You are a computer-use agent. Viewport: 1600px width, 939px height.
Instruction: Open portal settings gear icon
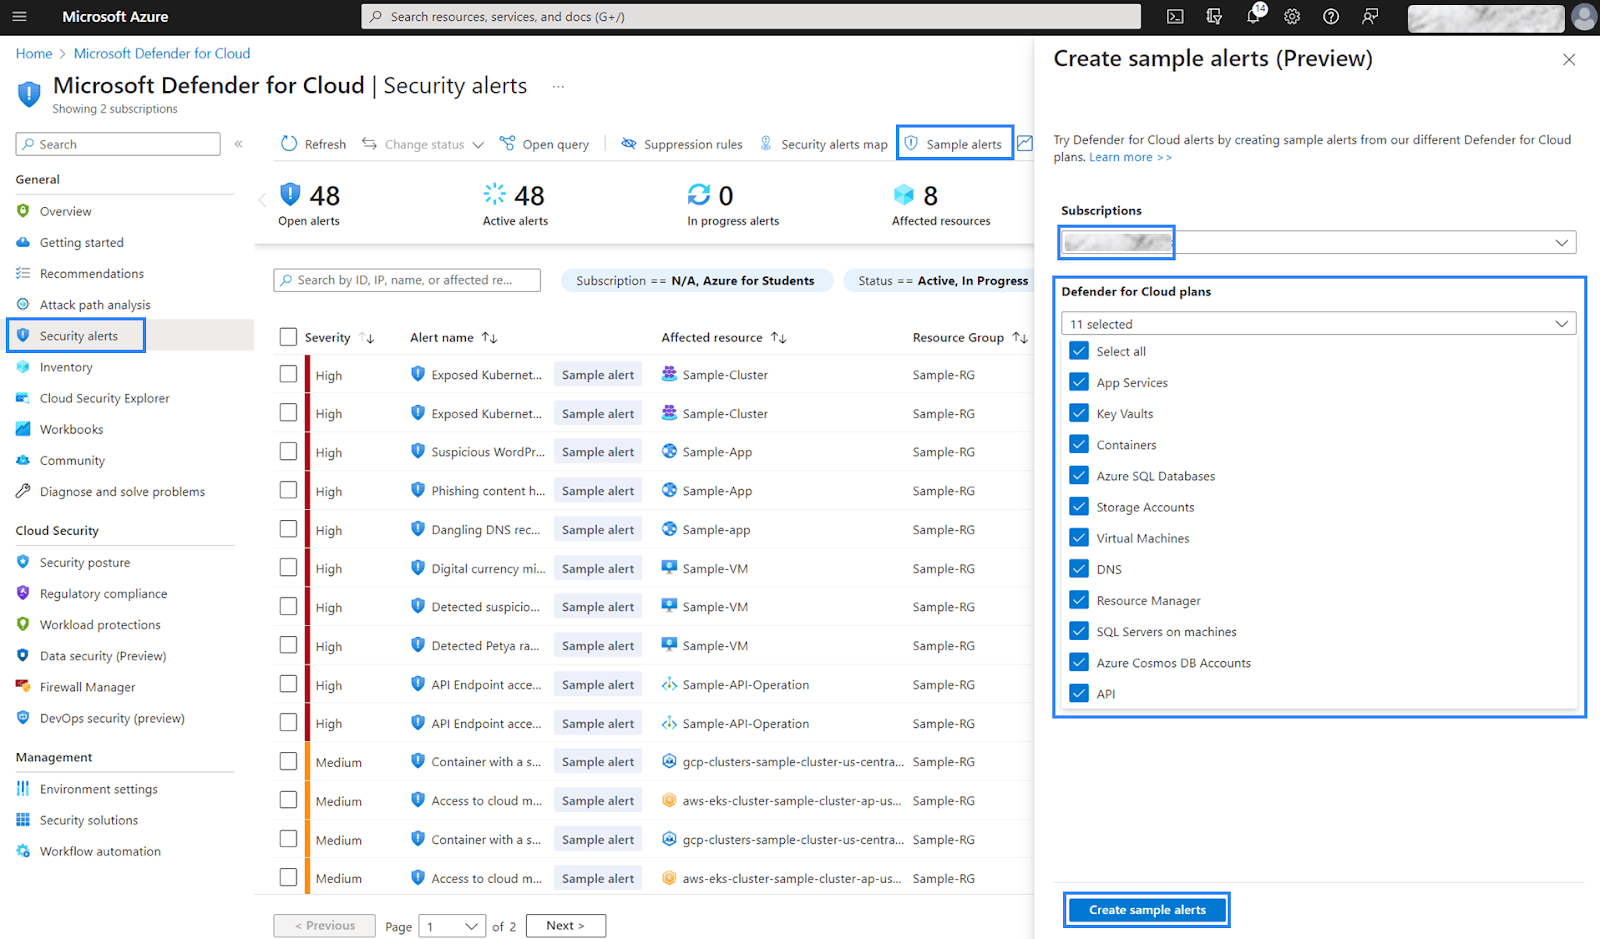click(x=1292, y=16)
